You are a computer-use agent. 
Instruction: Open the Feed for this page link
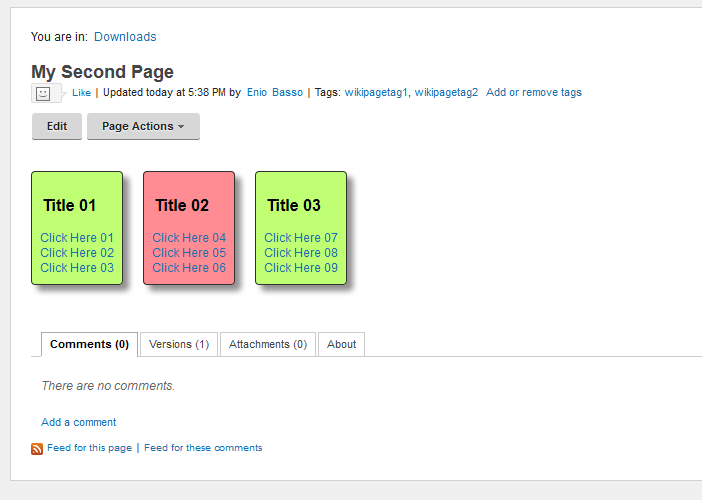tap(90, 448)
